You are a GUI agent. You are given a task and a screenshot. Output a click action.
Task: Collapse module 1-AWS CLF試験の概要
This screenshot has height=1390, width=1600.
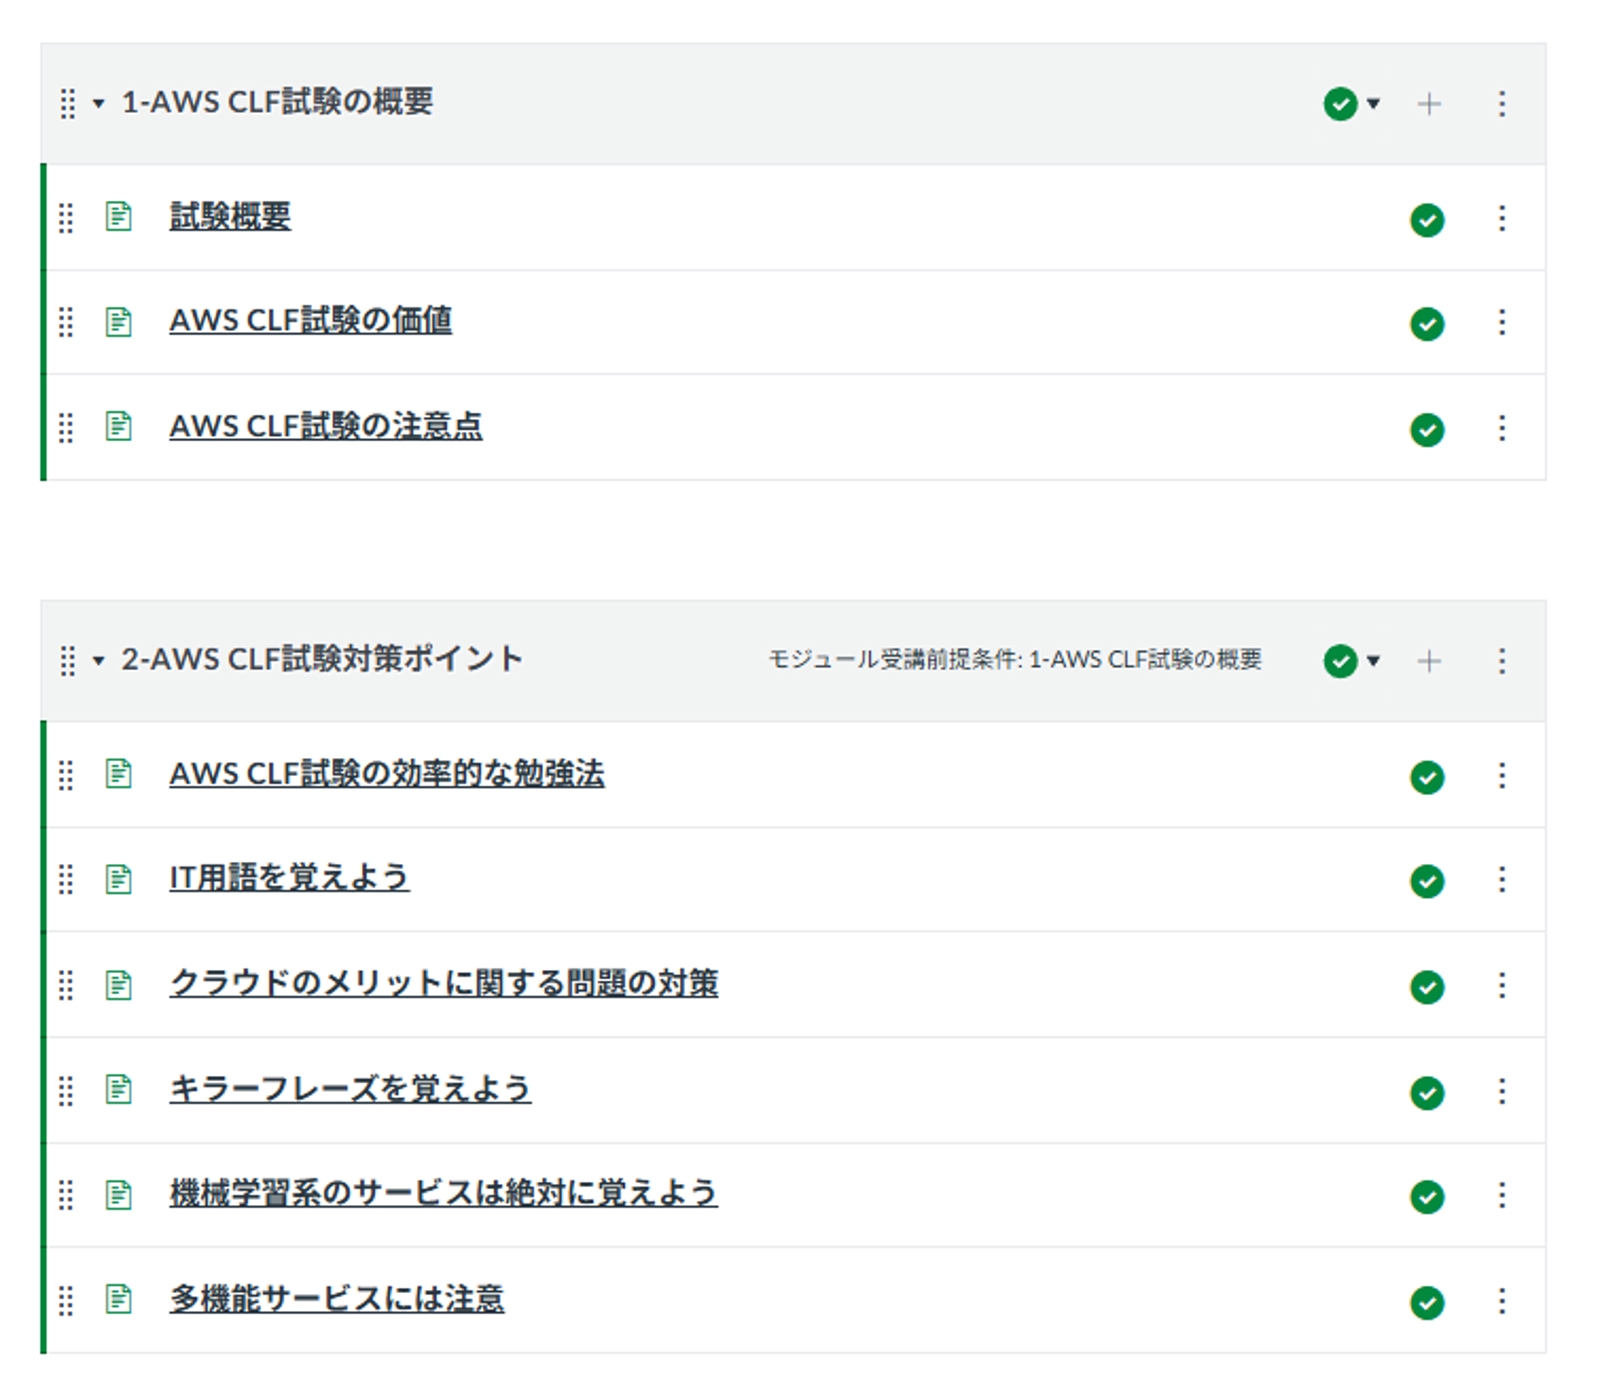click(97, 103)
